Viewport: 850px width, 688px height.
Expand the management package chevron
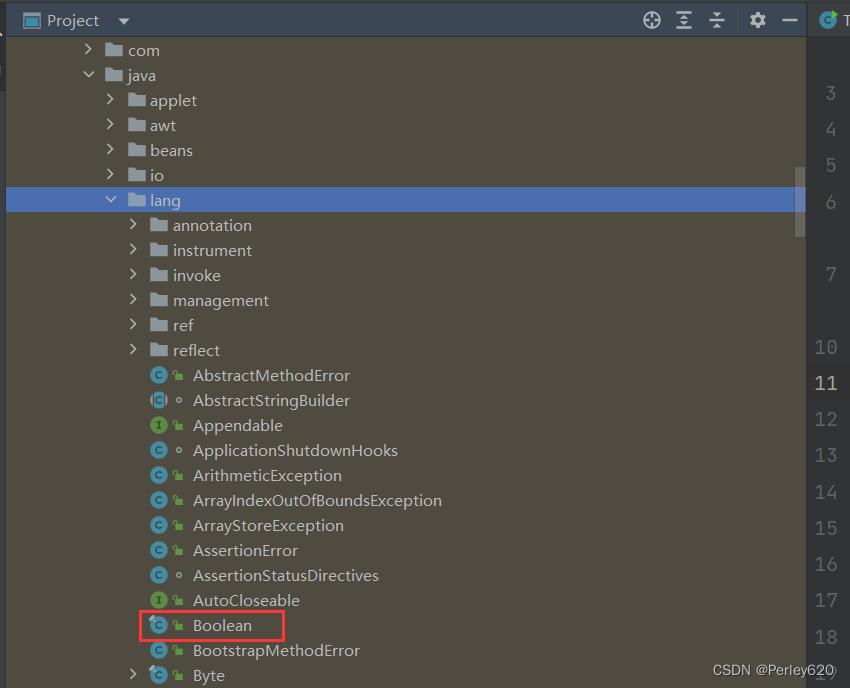[133, 299]
